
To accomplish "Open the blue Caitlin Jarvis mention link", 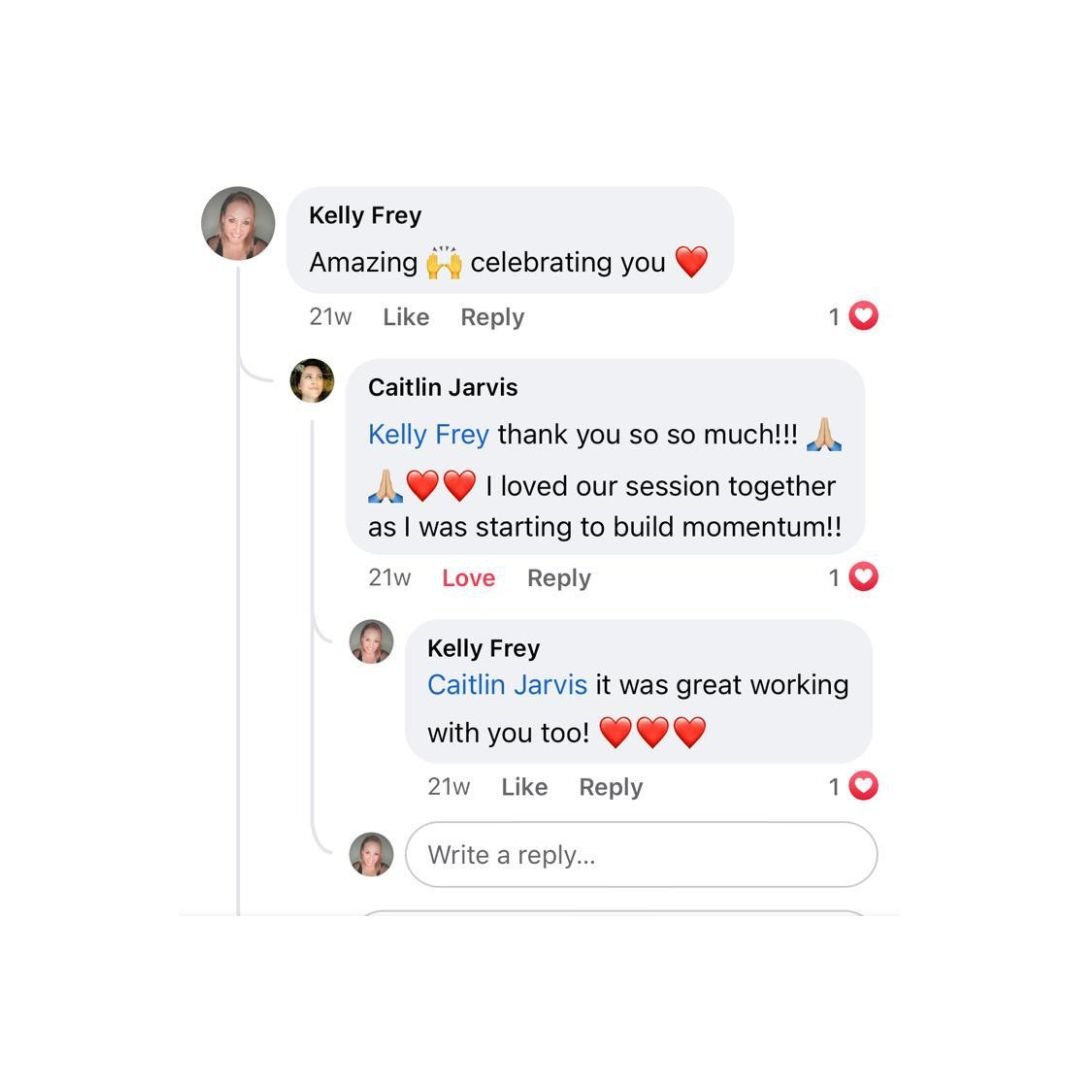I will pos(507,685).
